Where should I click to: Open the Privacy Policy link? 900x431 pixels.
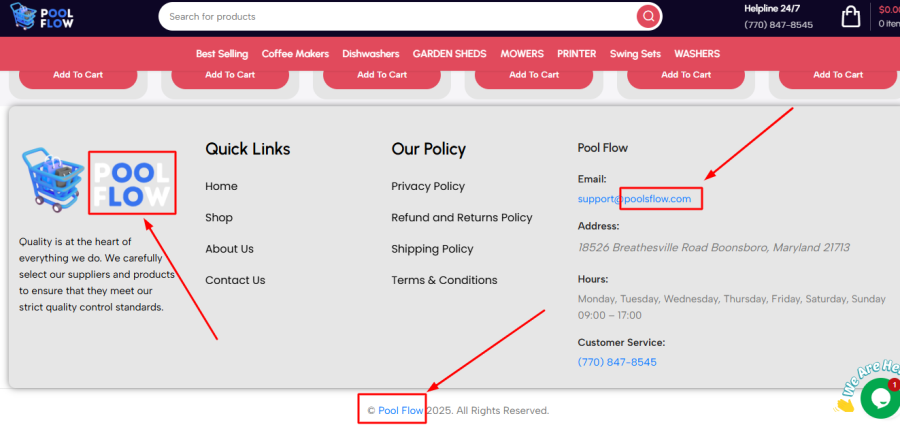point(428,186)
